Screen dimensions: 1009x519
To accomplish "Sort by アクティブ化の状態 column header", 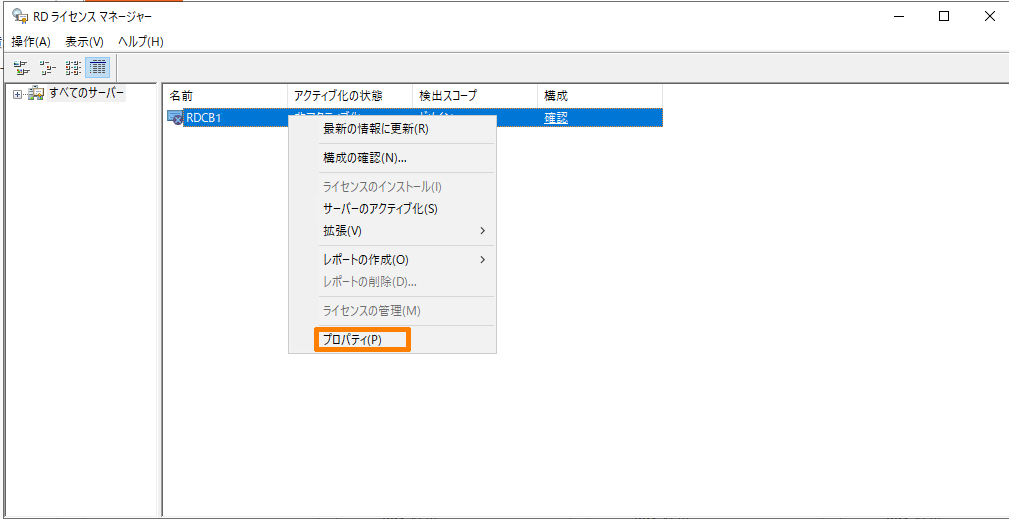I will 349,96.
